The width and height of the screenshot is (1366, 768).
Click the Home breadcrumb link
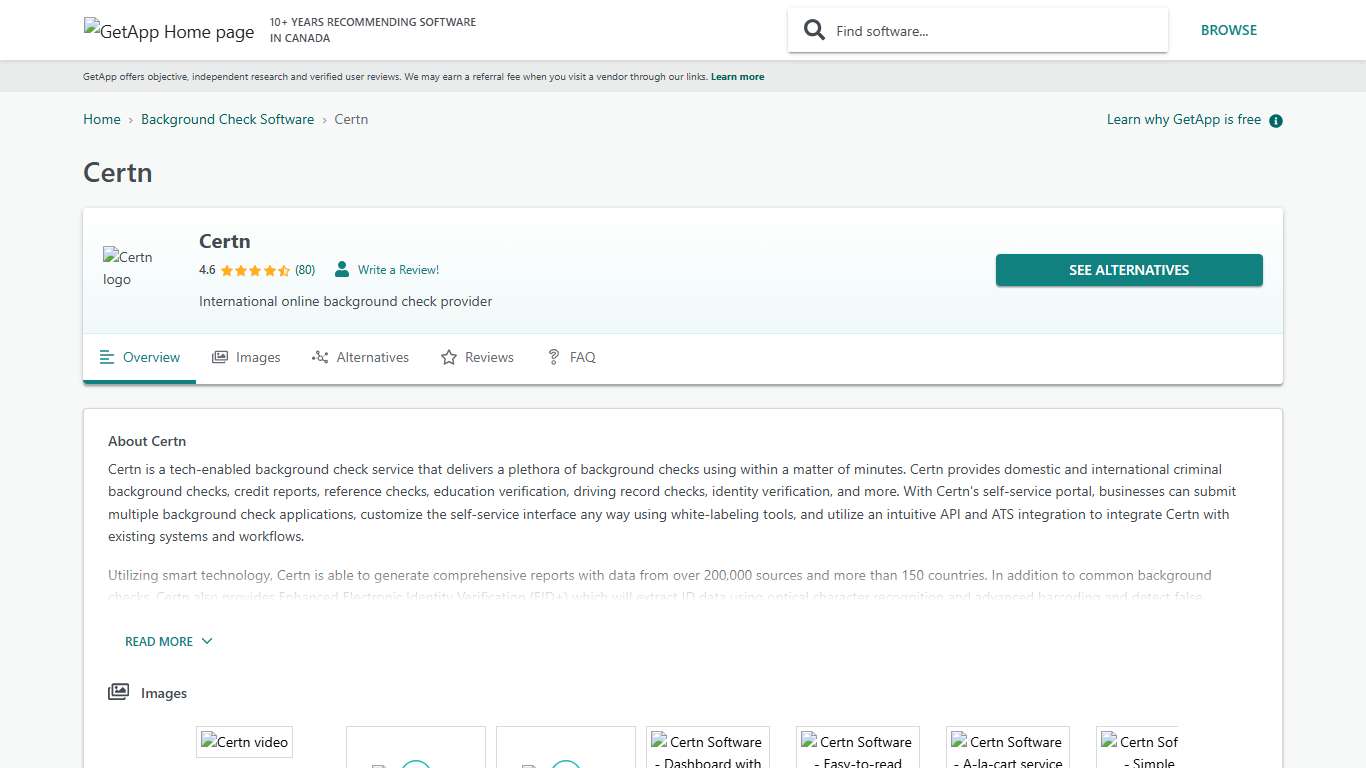101,119
